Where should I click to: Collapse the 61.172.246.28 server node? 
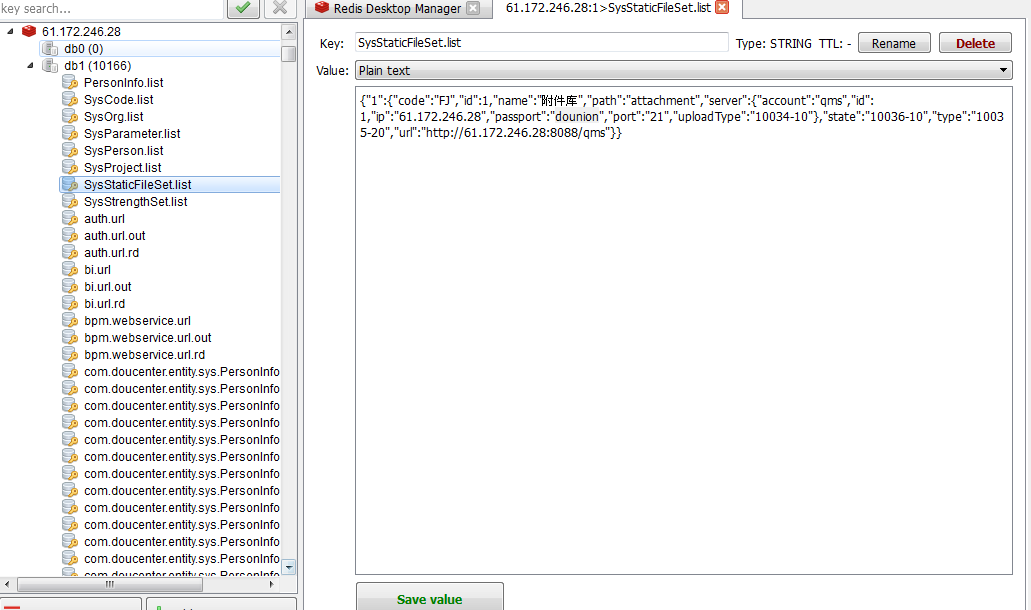pyautogui.click(x=10, y=31)
